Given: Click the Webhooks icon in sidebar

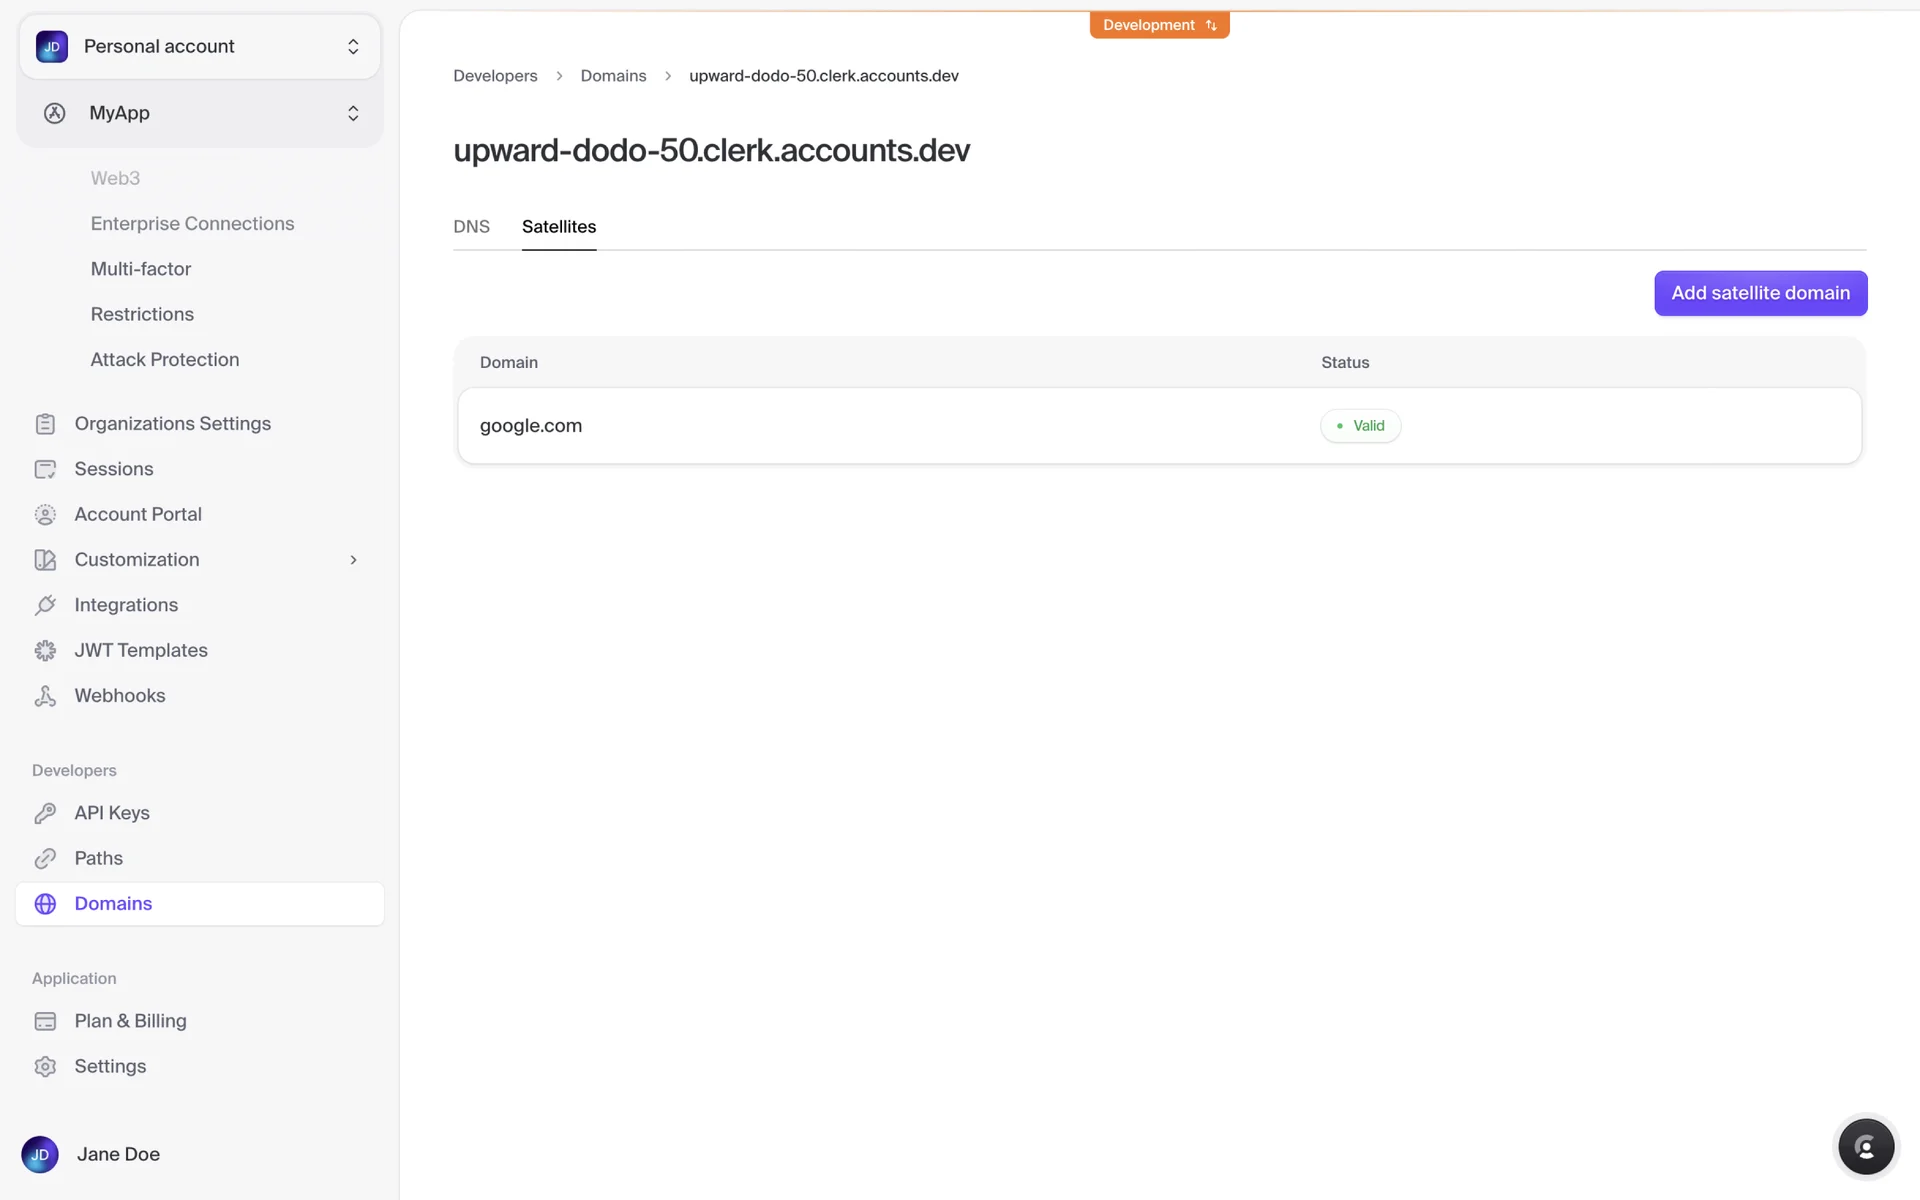Looking at the screenshot, I should point(45,696).
